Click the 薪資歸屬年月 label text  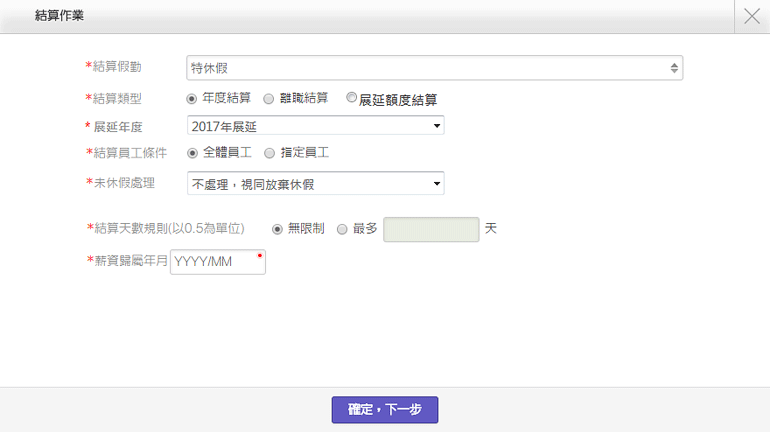(x=130, y=261)
